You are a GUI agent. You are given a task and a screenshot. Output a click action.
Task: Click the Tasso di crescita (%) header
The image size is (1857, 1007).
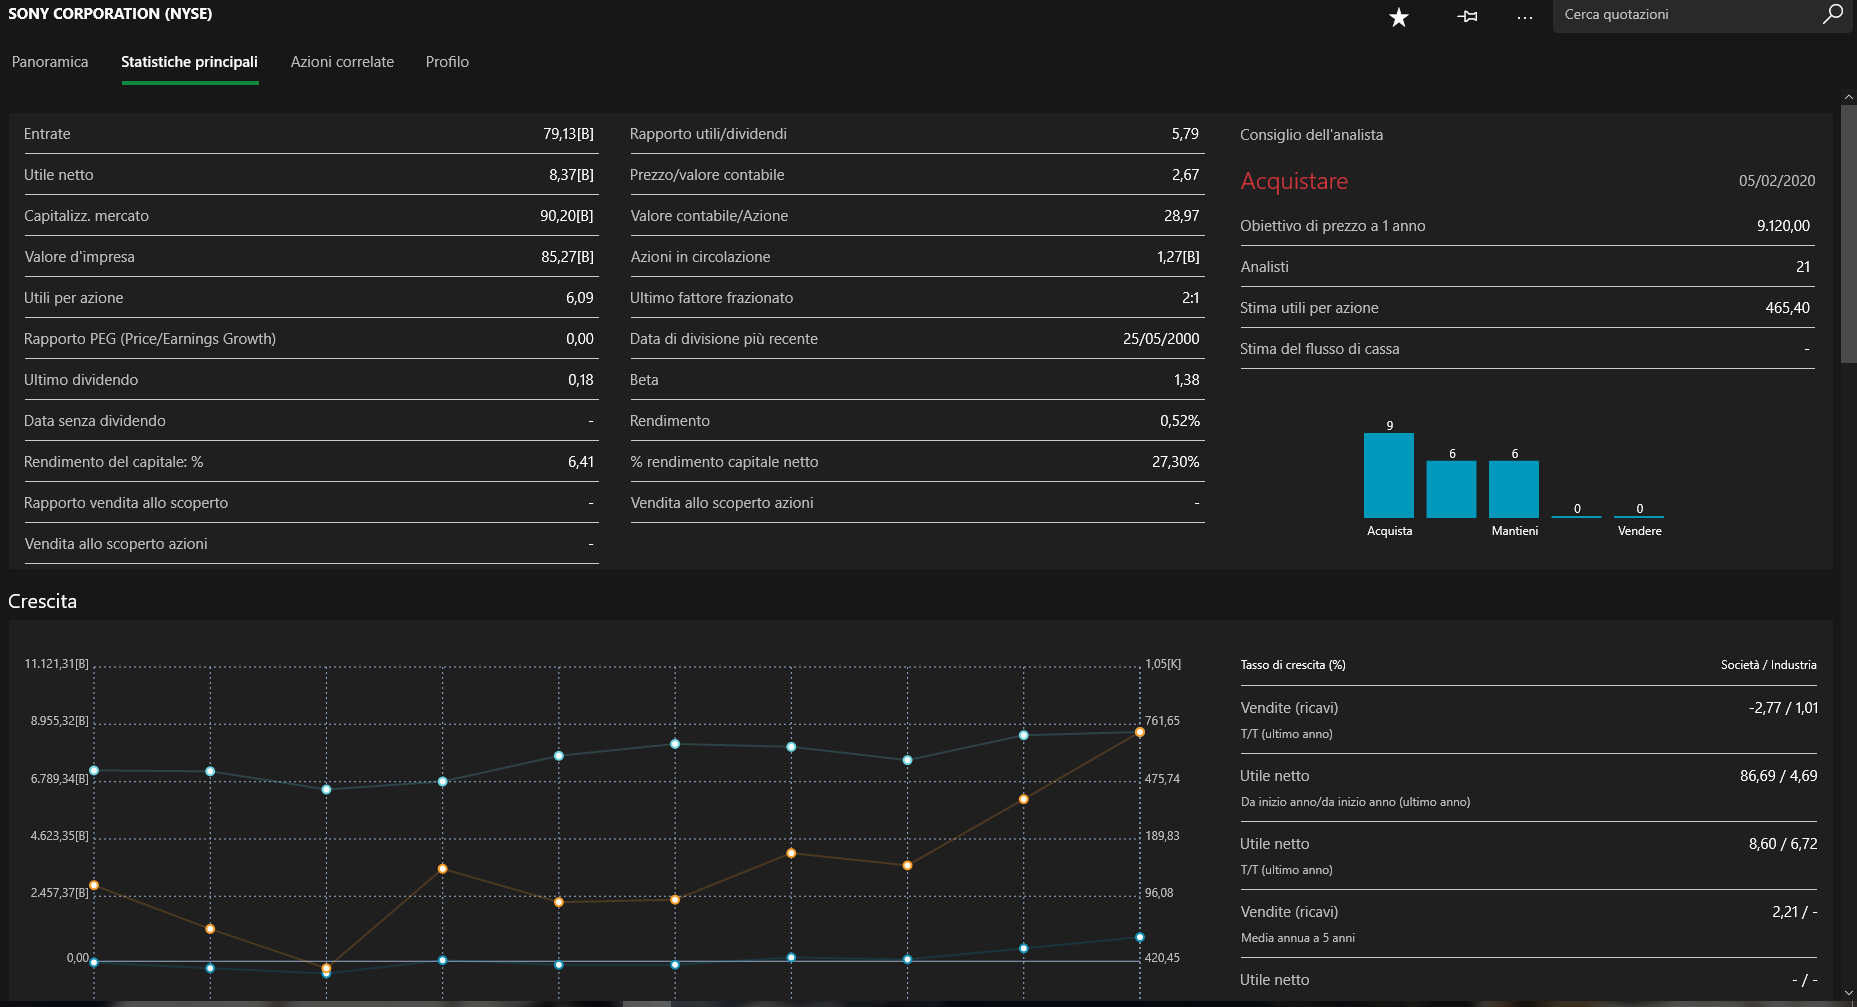[1293, 665]
